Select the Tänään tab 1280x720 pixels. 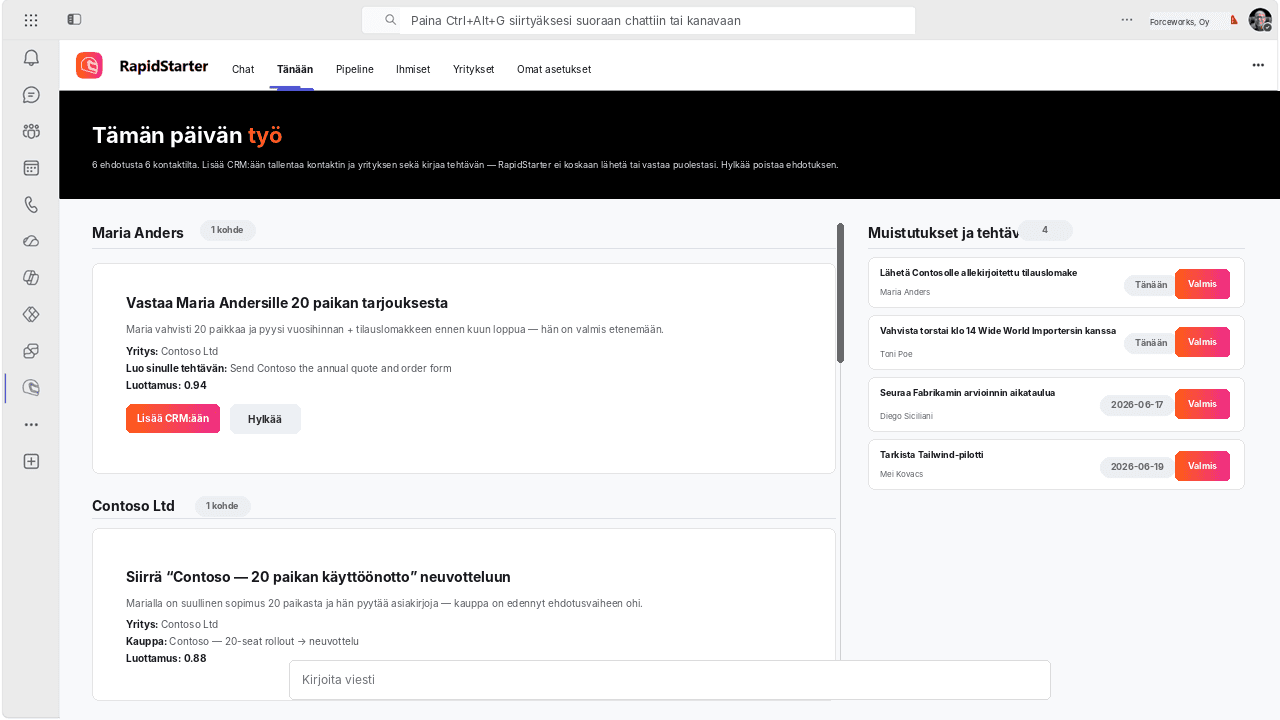click(x=295, y=69)
